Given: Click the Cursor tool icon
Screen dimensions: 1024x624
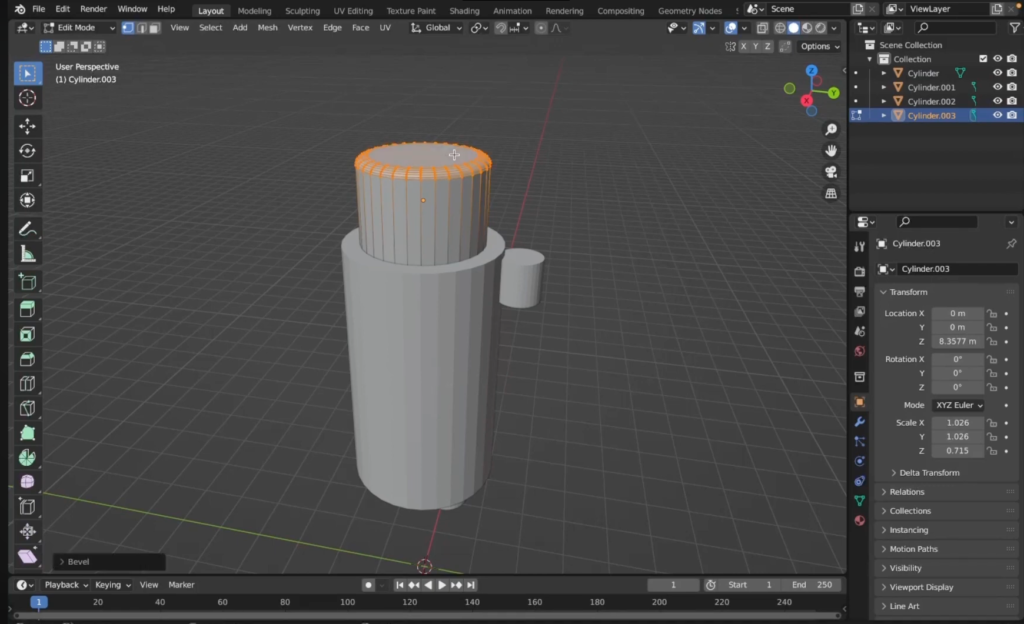Looking at the screenshot, I should (27, 97).
